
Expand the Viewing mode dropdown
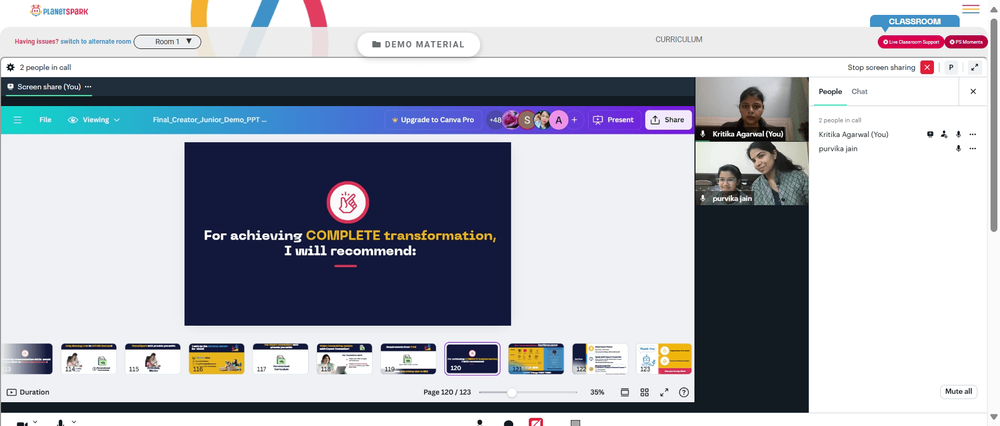(x=94, y=120)
